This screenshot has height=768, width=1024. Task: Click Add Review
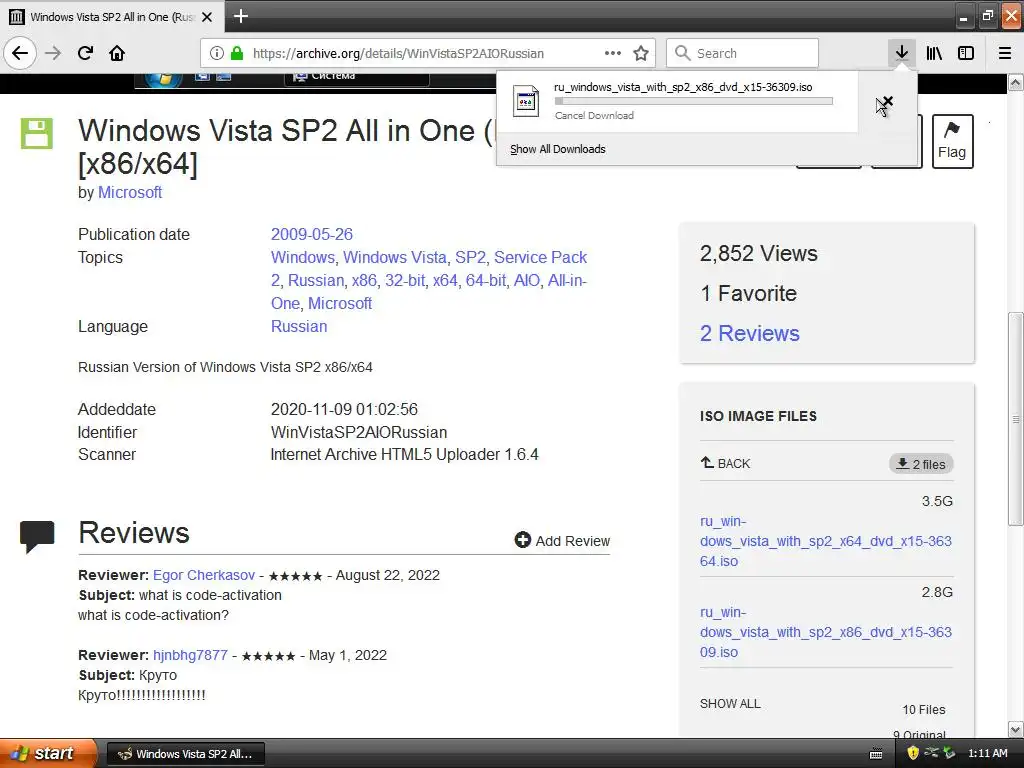click(x=562, y=541)
